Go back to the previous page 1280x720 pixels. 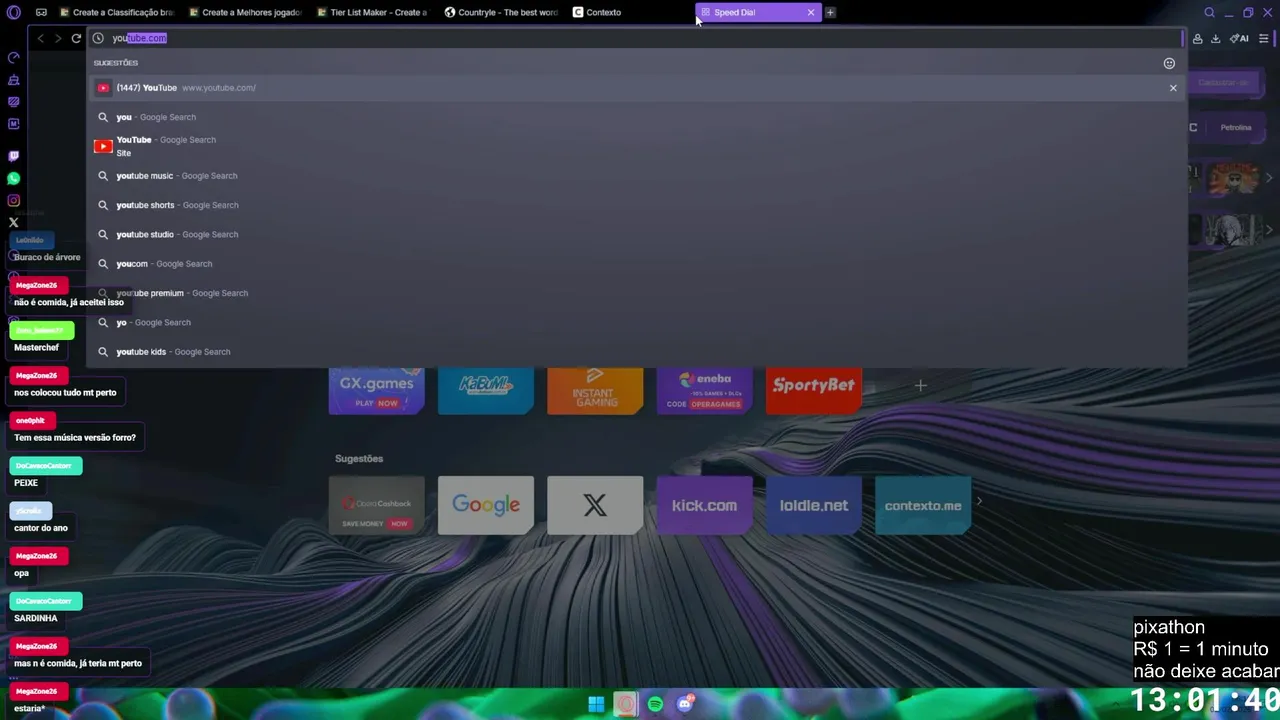[40, 38]
